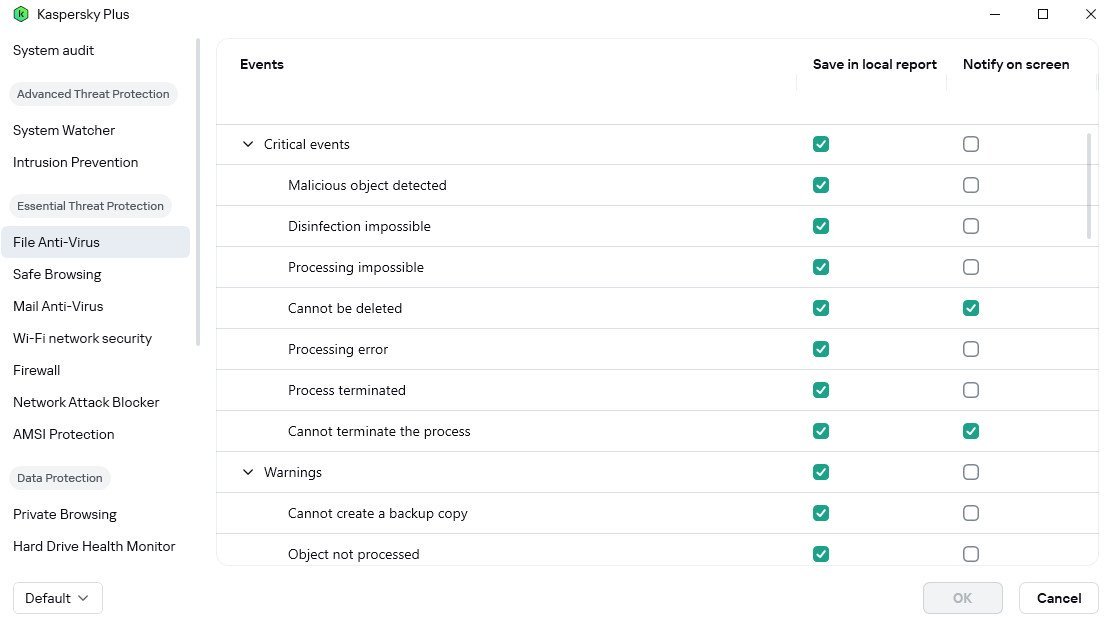This screenshot has height=627, width=1106.
Task: Select the Cannot be deleted row label
Action: 345,308
